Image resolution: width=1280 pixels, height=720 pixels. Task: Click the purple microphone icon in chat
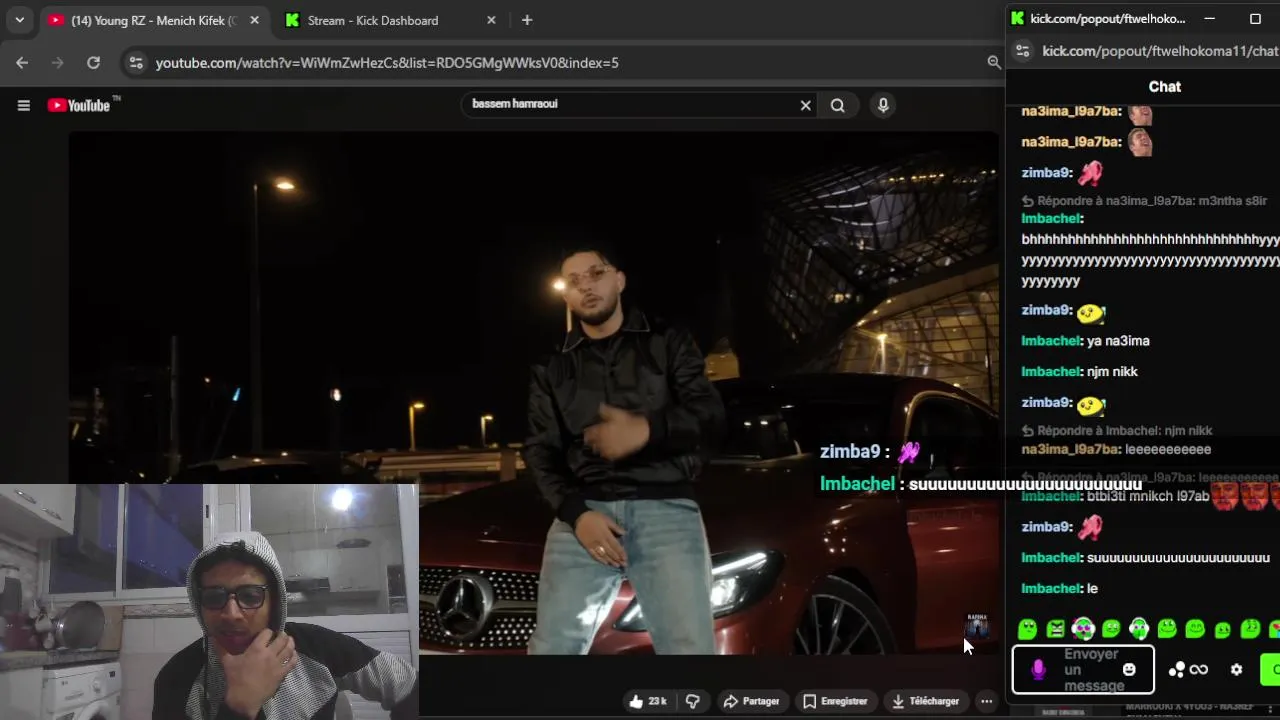(1038, 670)
